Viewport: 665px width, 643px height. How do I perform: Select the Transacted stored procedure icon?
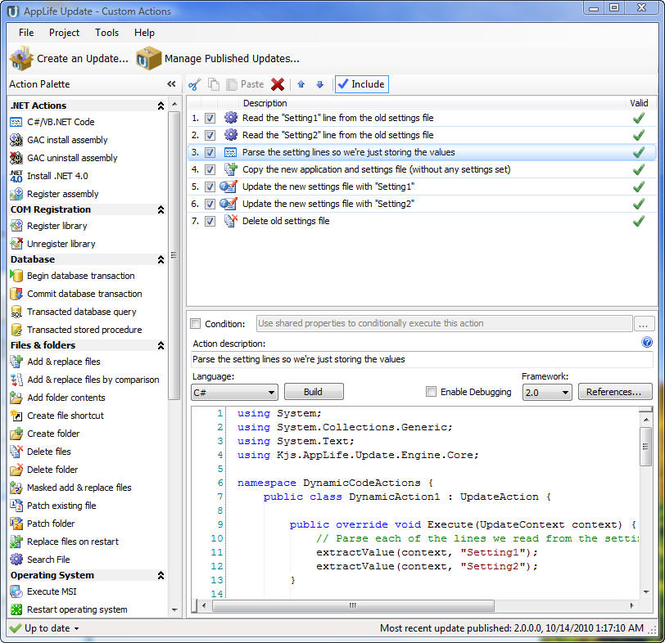point(16,330)
